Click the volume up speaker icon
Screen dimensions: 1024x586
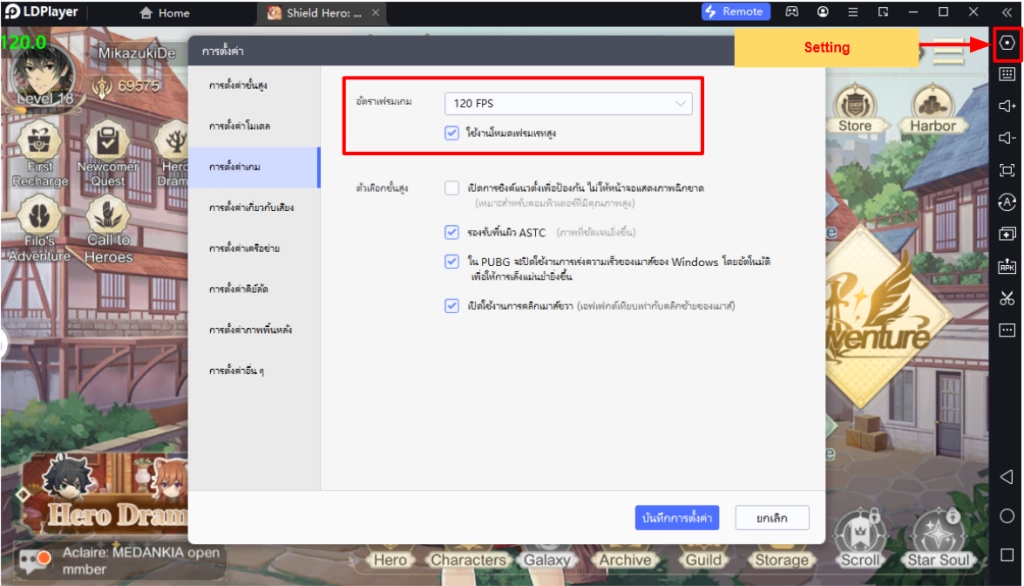pyautogui.click(x=1007, y=106)
